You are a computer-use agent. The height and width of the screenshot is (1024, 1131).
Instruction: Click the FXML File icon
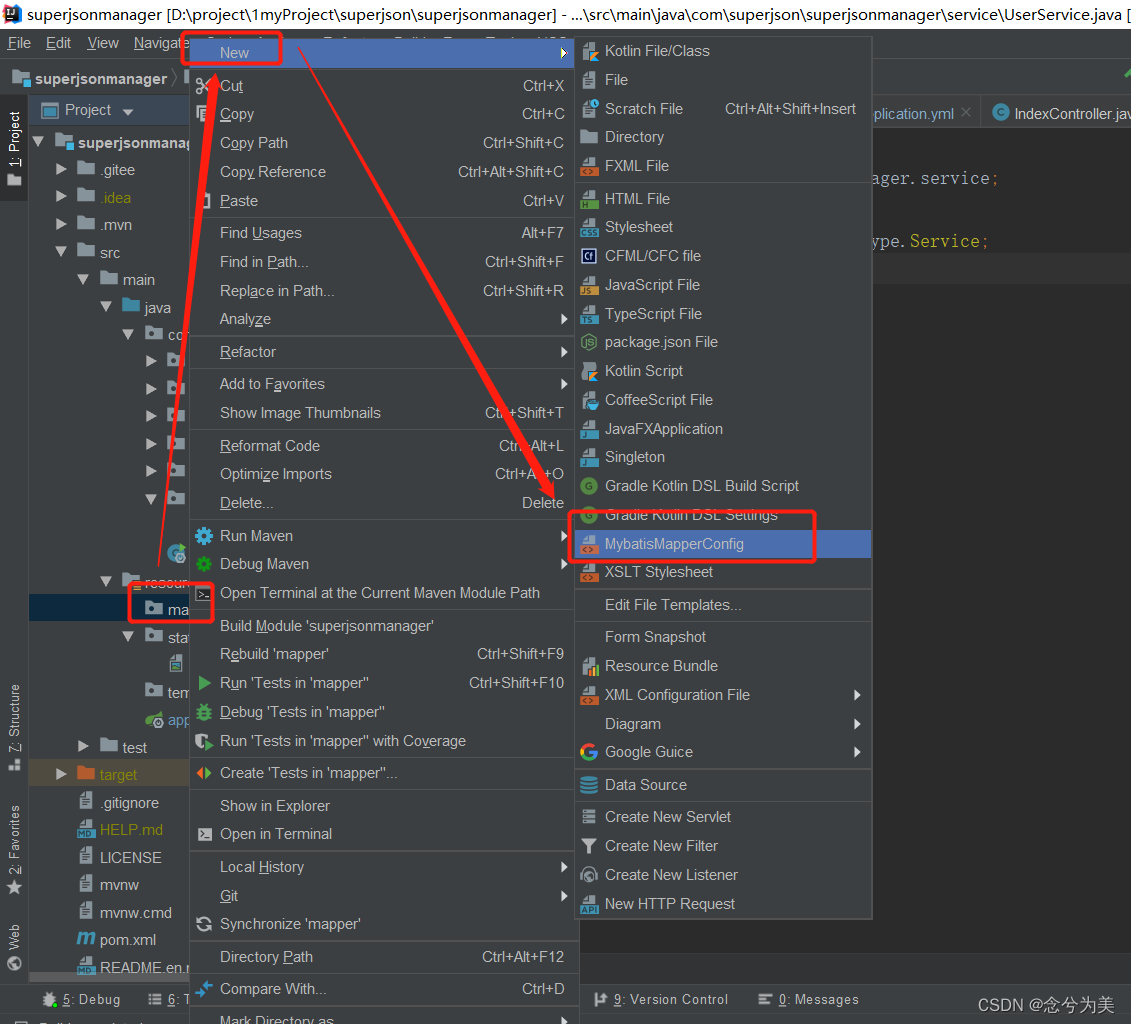(589, 167)
